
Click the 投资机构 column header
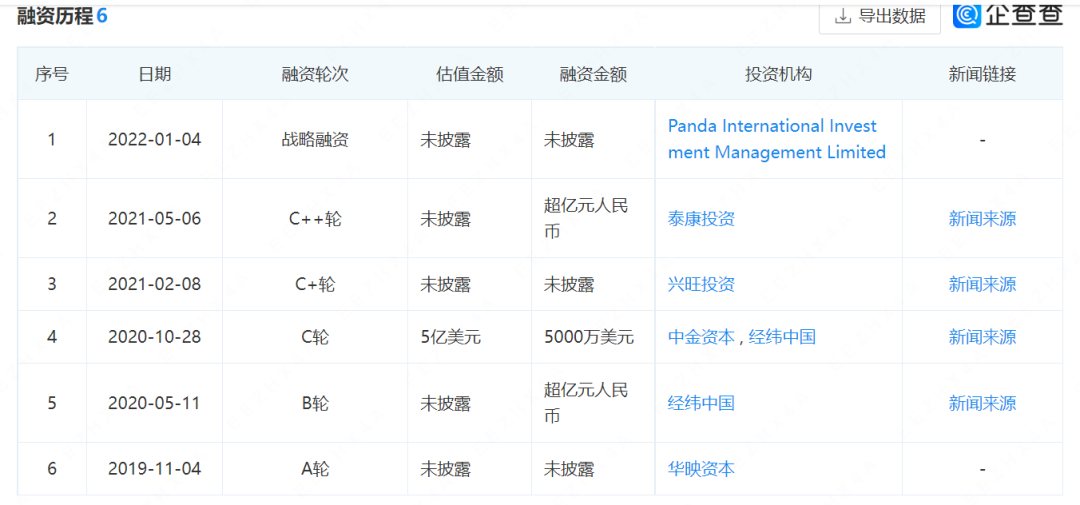pos(778,74)
